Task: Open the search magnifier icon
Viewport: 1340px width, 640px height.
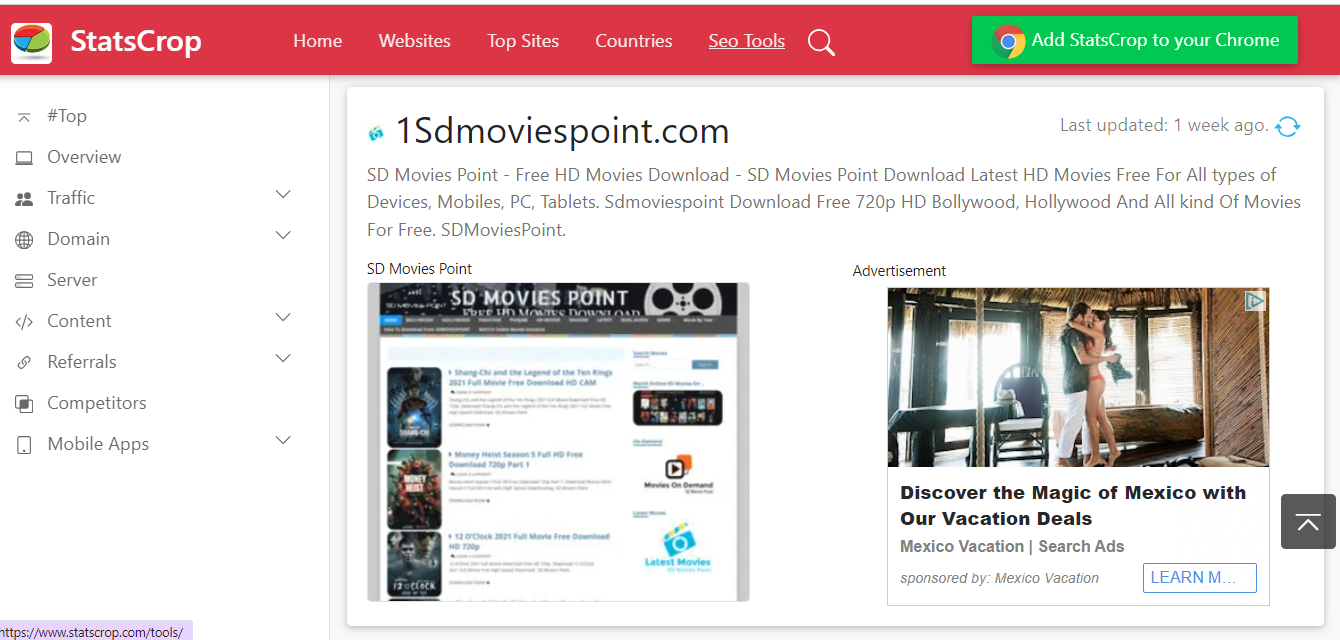Action: pyautogui.click(x=821, y=42)
